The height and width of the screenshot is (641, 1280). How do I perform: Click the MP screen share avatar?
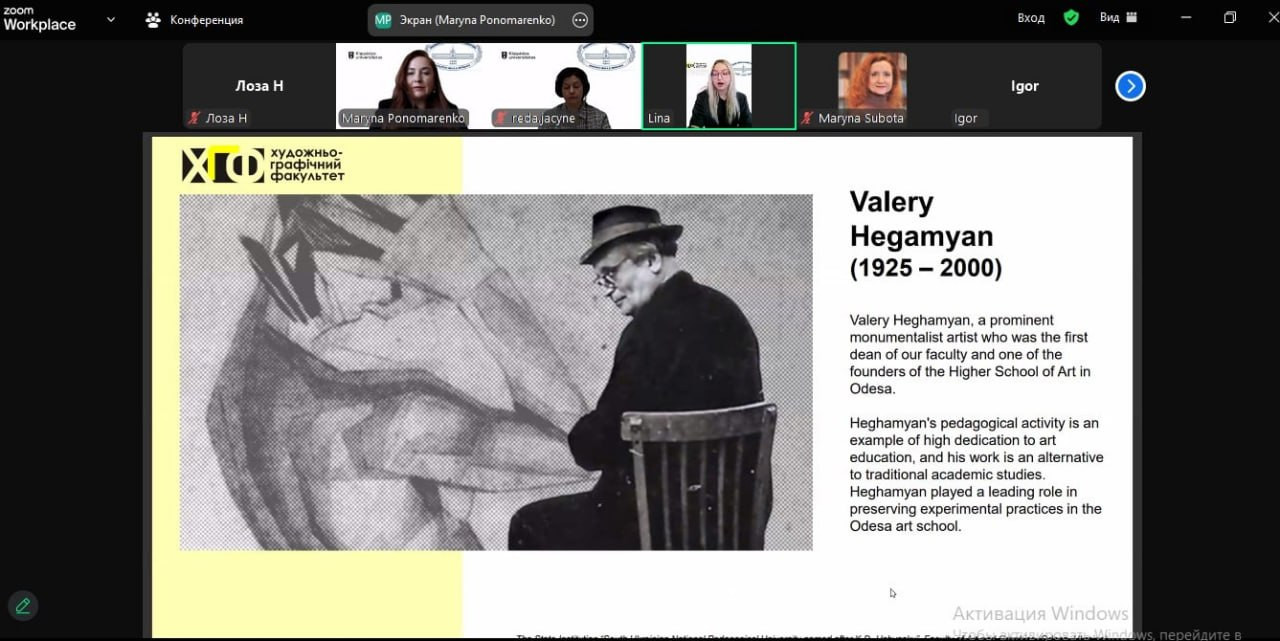383,20
